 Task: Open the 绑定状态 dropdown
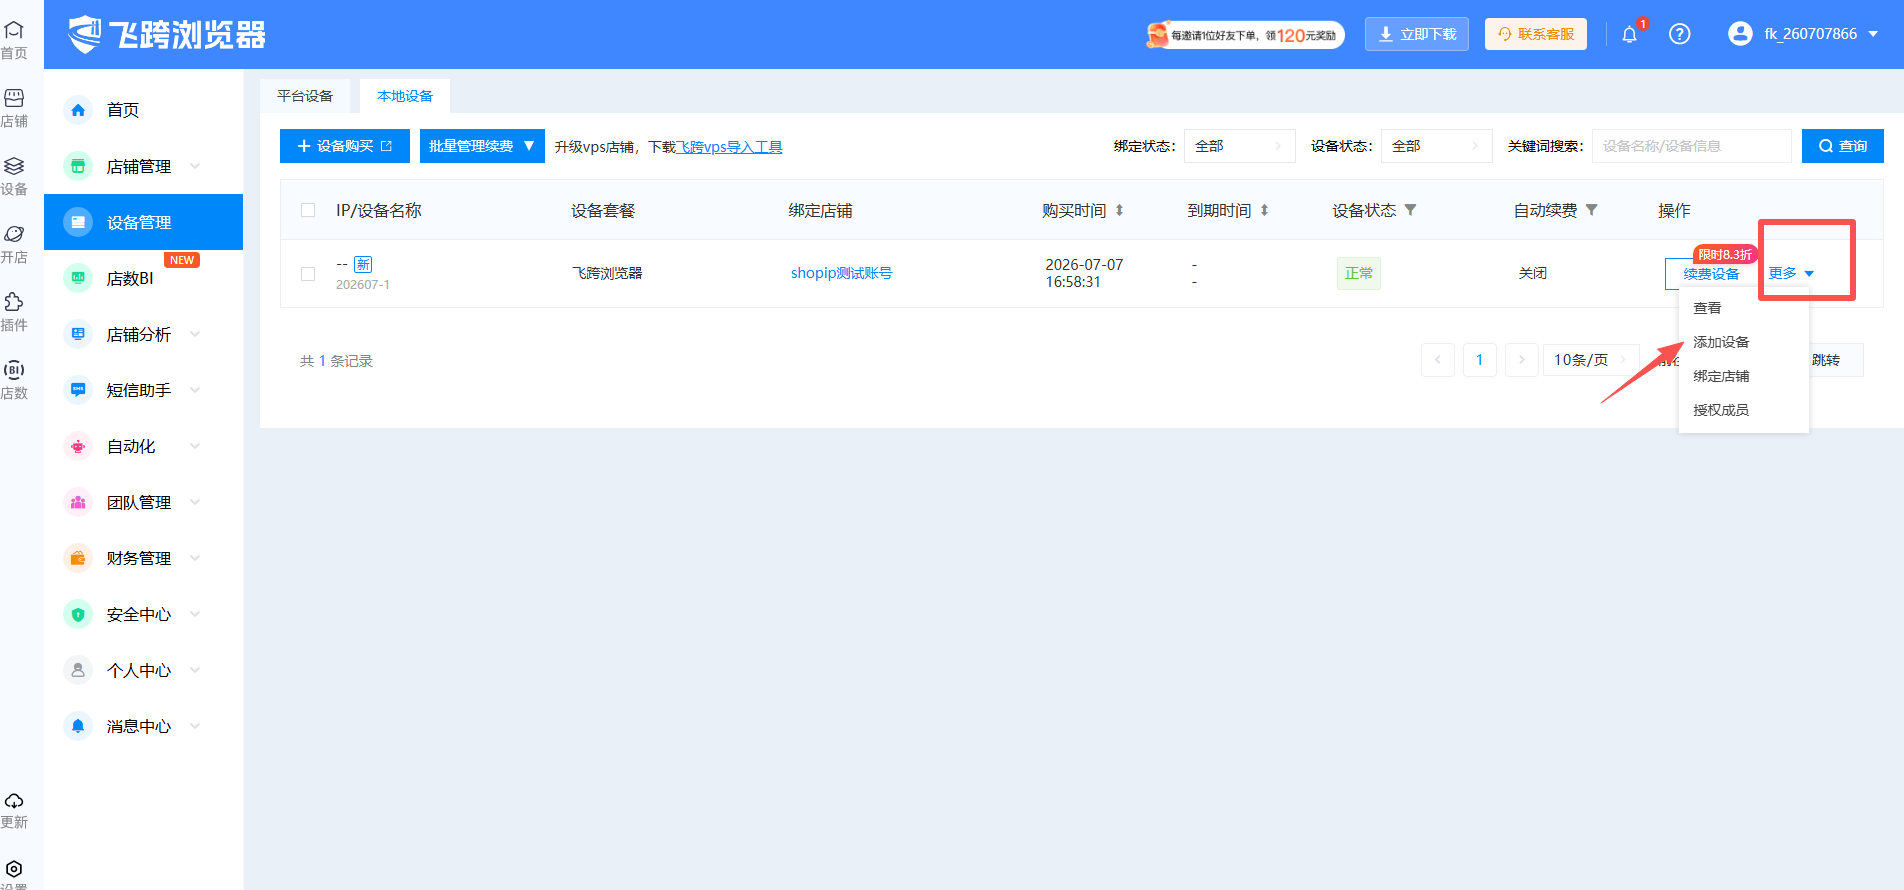[1240, 146]
